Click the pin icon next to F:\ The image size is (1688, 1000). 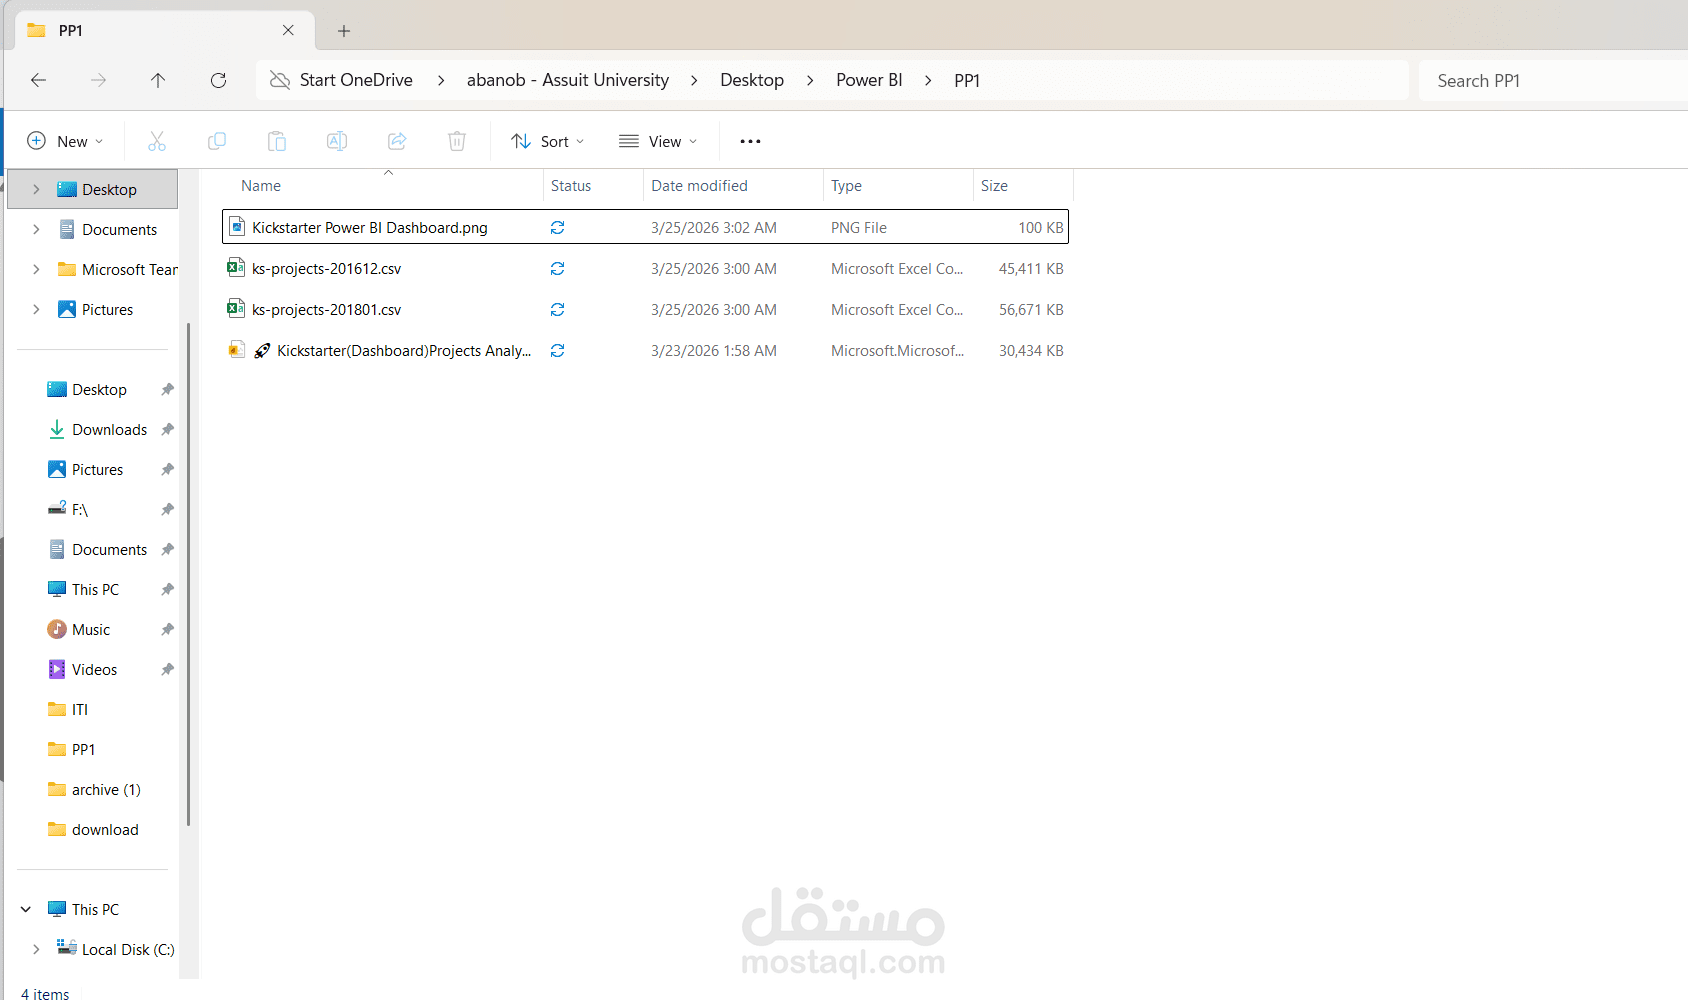click(x=168, y=510)
